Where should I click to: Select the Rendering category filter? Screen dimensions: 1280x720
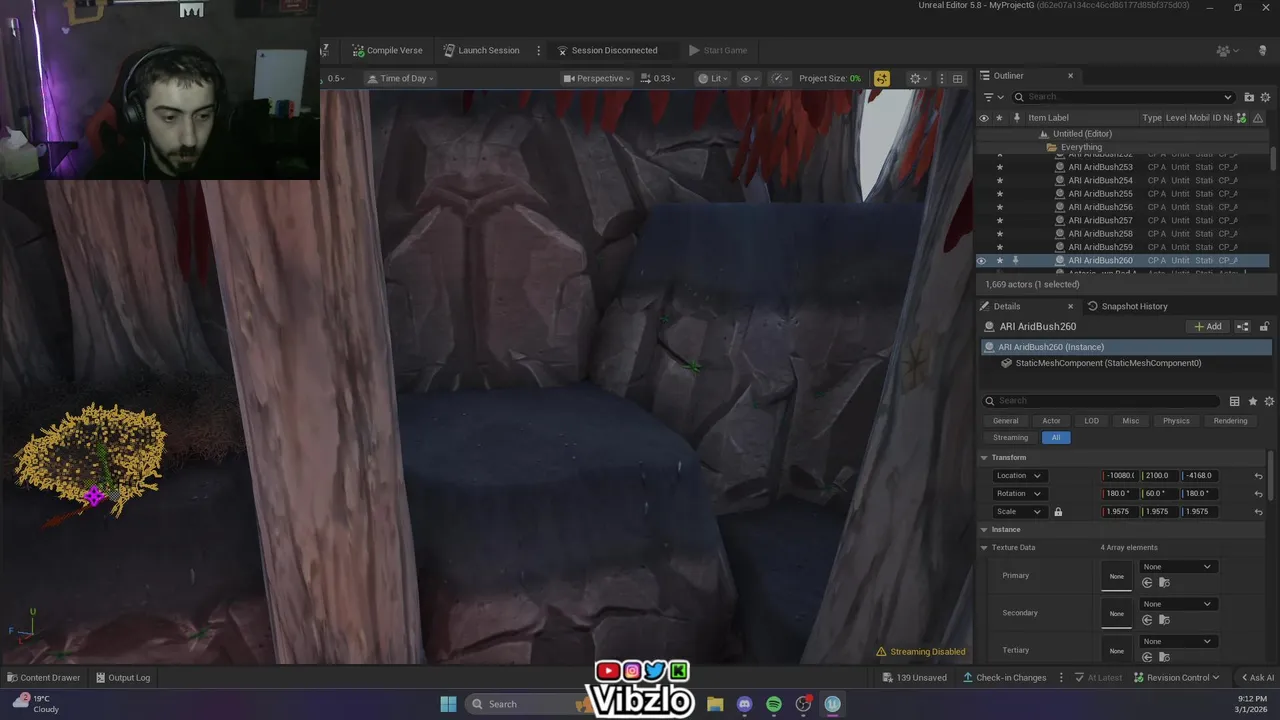tap(1230, 421)
